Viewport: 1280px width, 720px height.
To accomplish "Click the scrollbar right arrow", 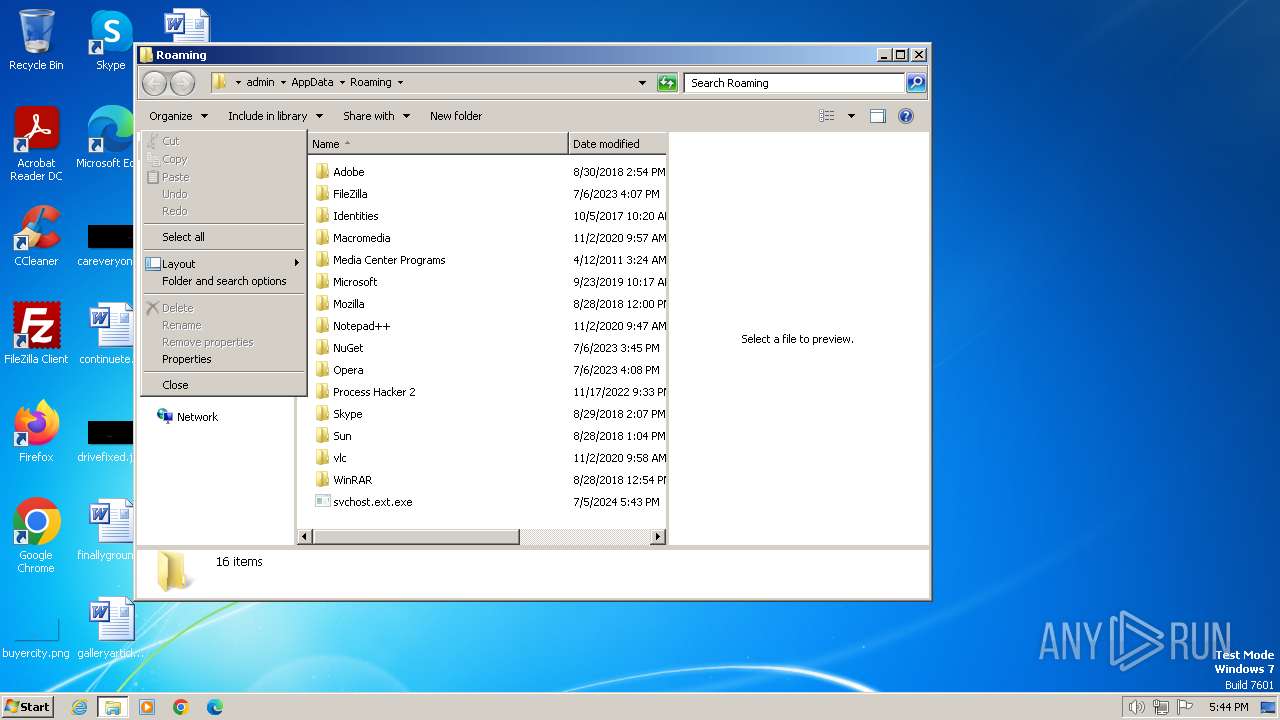I will click(x=658, y=537).
